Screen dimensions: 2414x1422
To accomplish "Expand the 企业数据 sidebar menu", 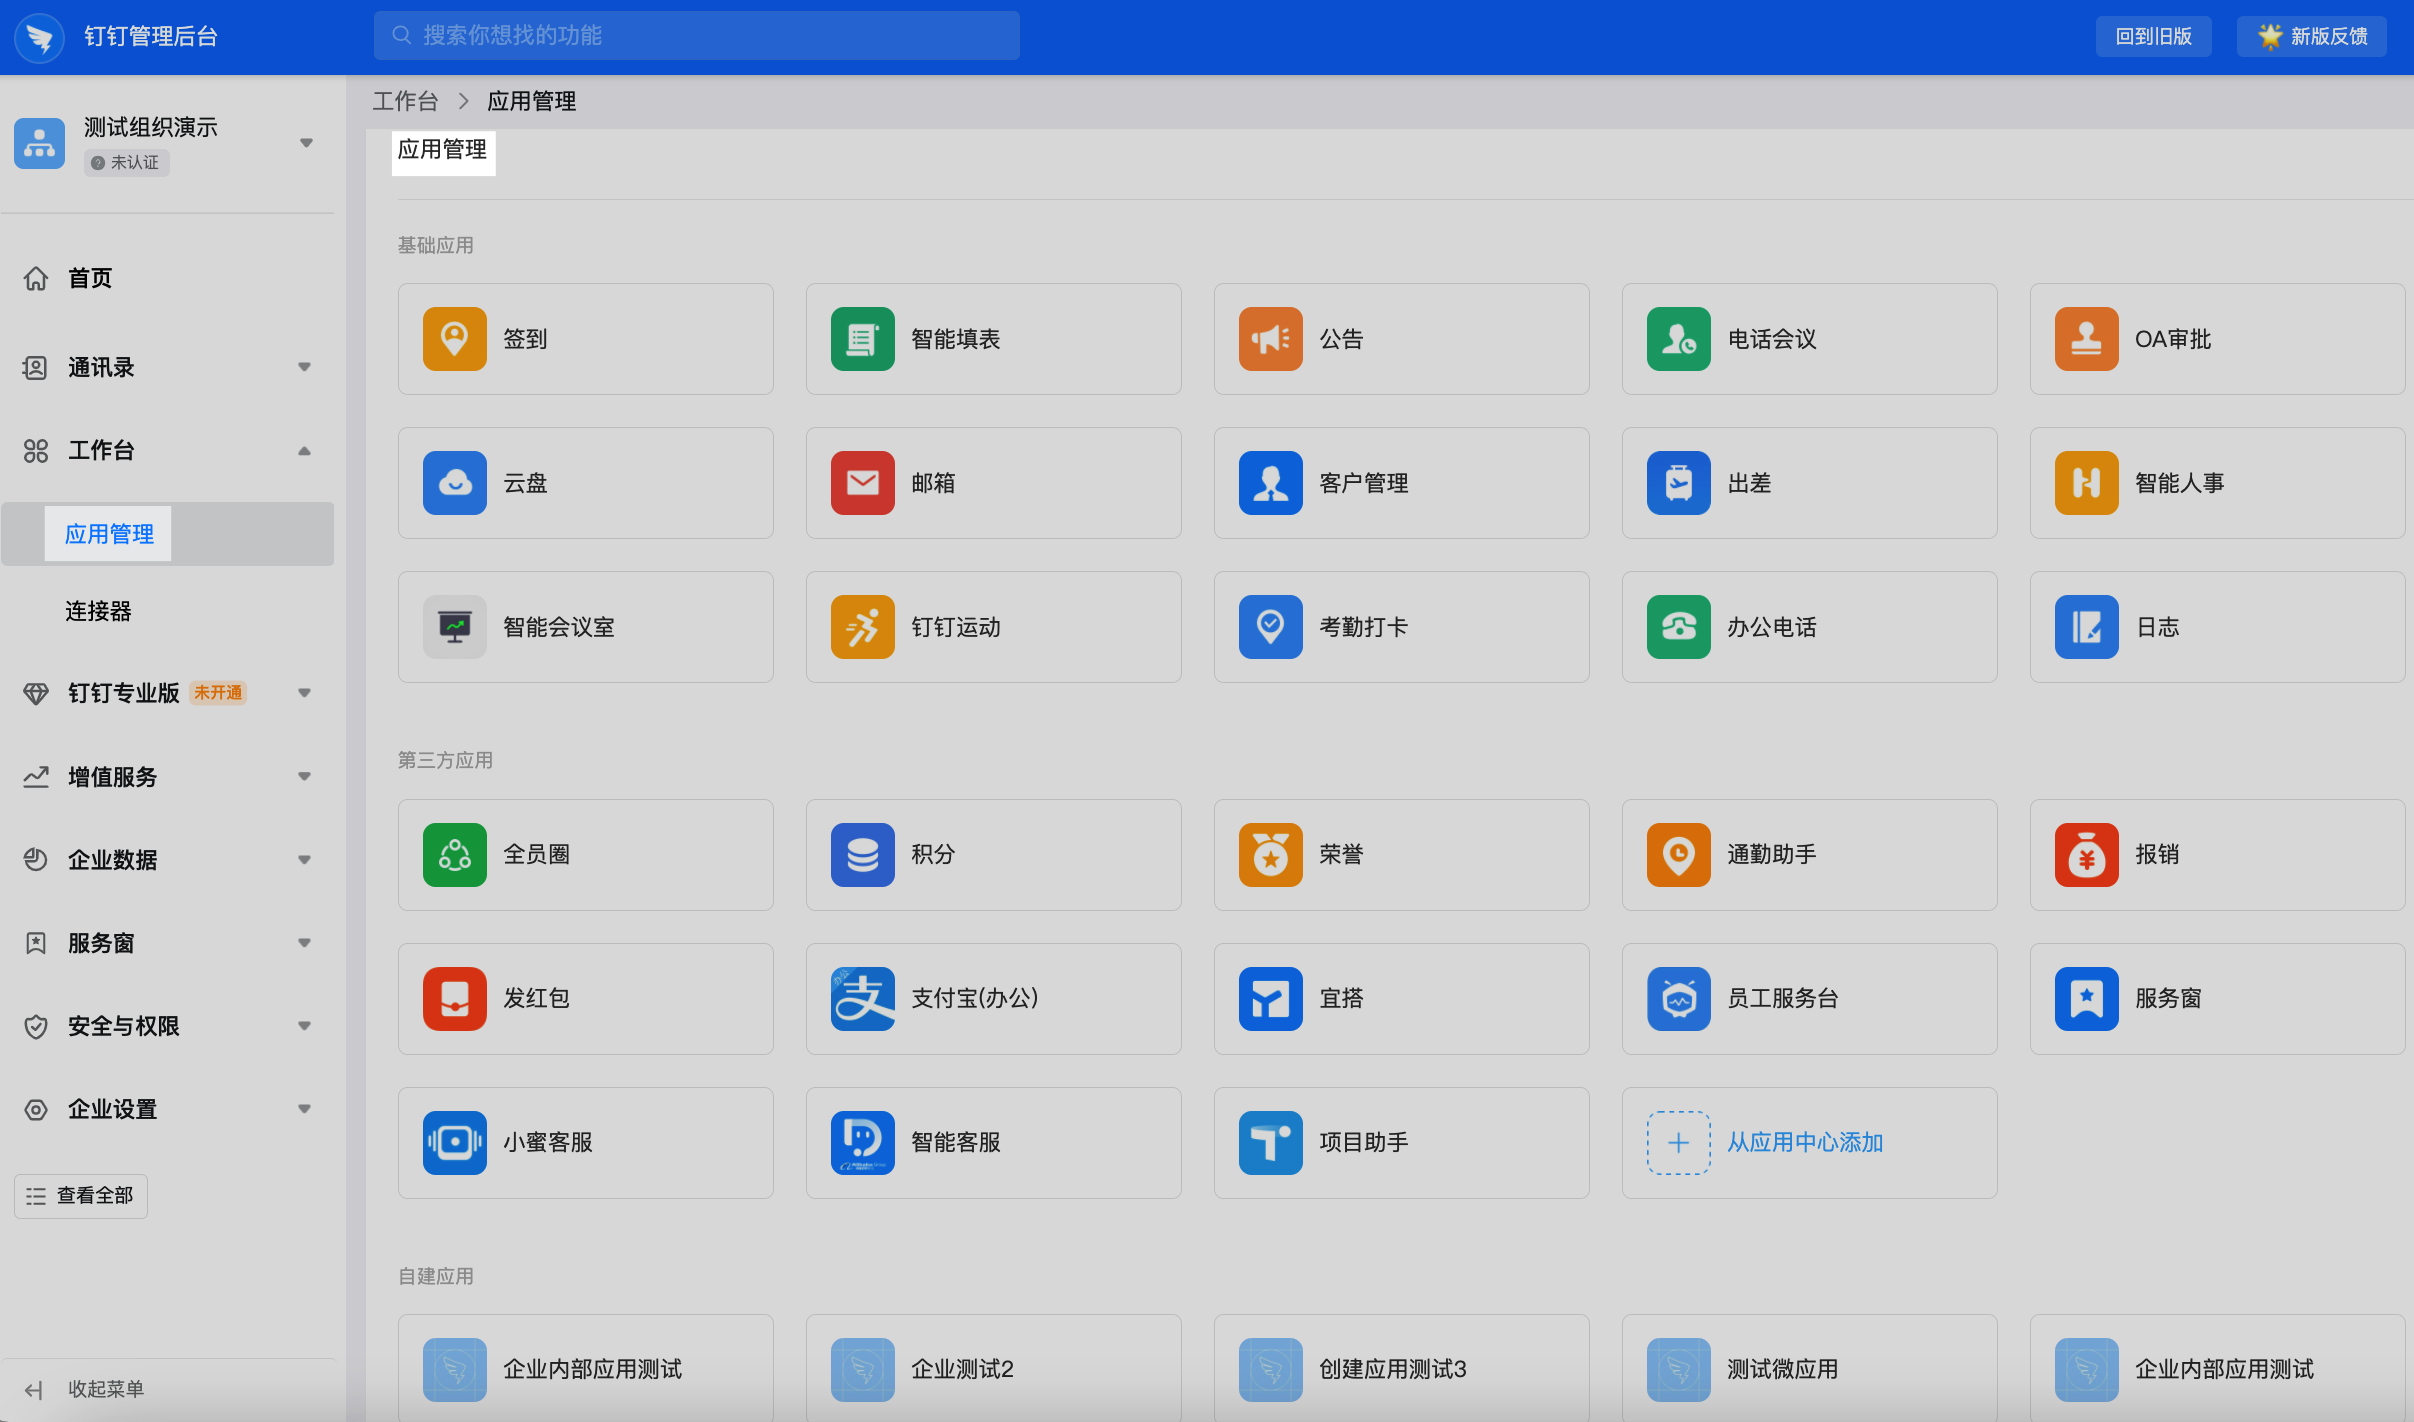I will [304, 860].
